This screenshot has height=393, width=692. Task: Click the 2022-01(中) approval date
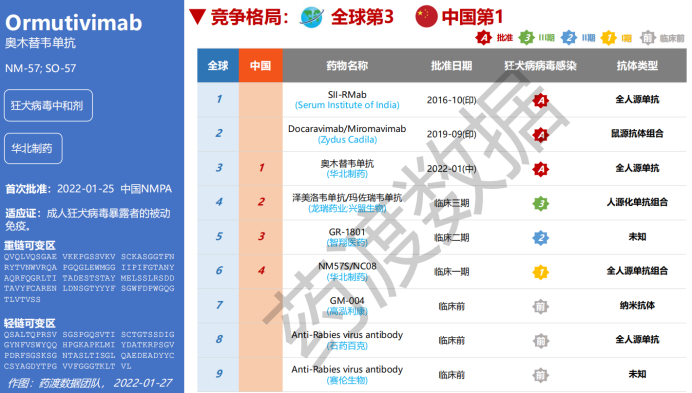tap(451, 169)
